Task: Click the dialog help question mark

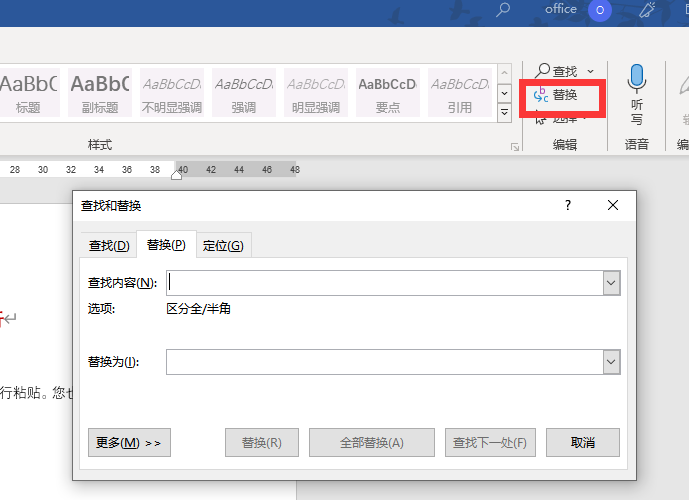Action: coord(568,205)
